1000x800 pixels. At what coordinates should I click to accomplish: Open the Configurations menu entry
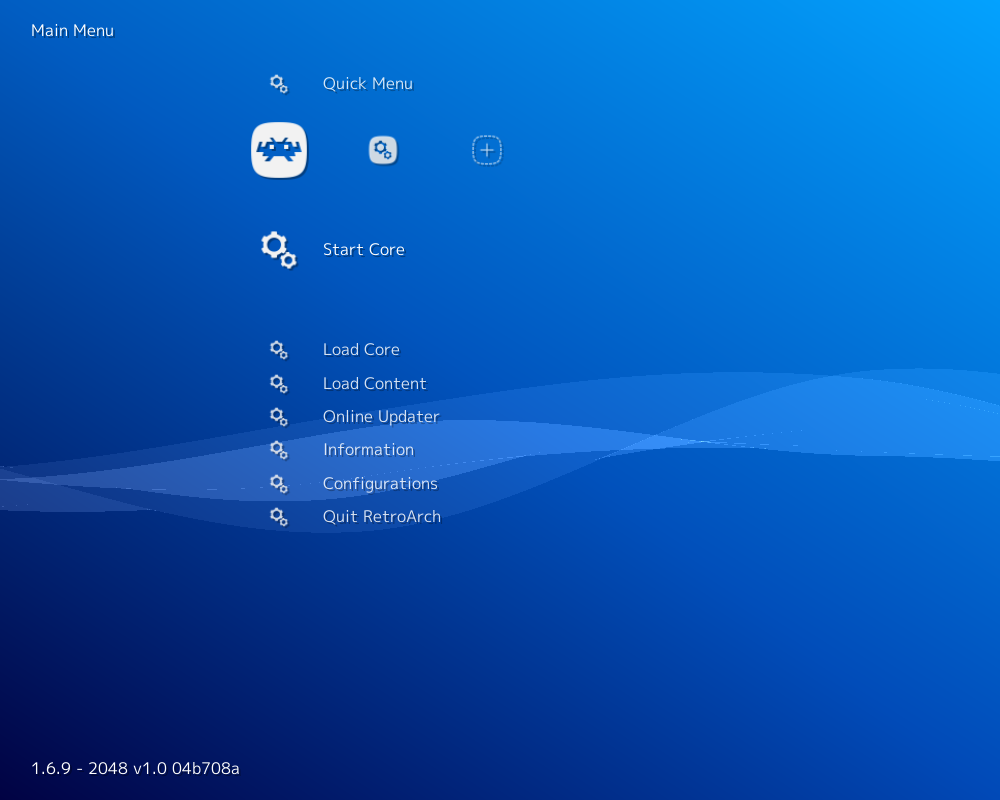[x=380, y=484]
